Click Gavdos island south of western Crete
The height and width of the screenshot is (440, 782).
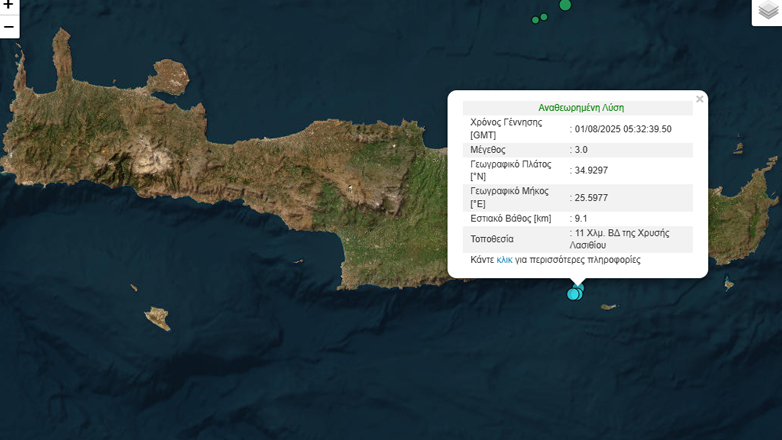click(x=157, y=319)
